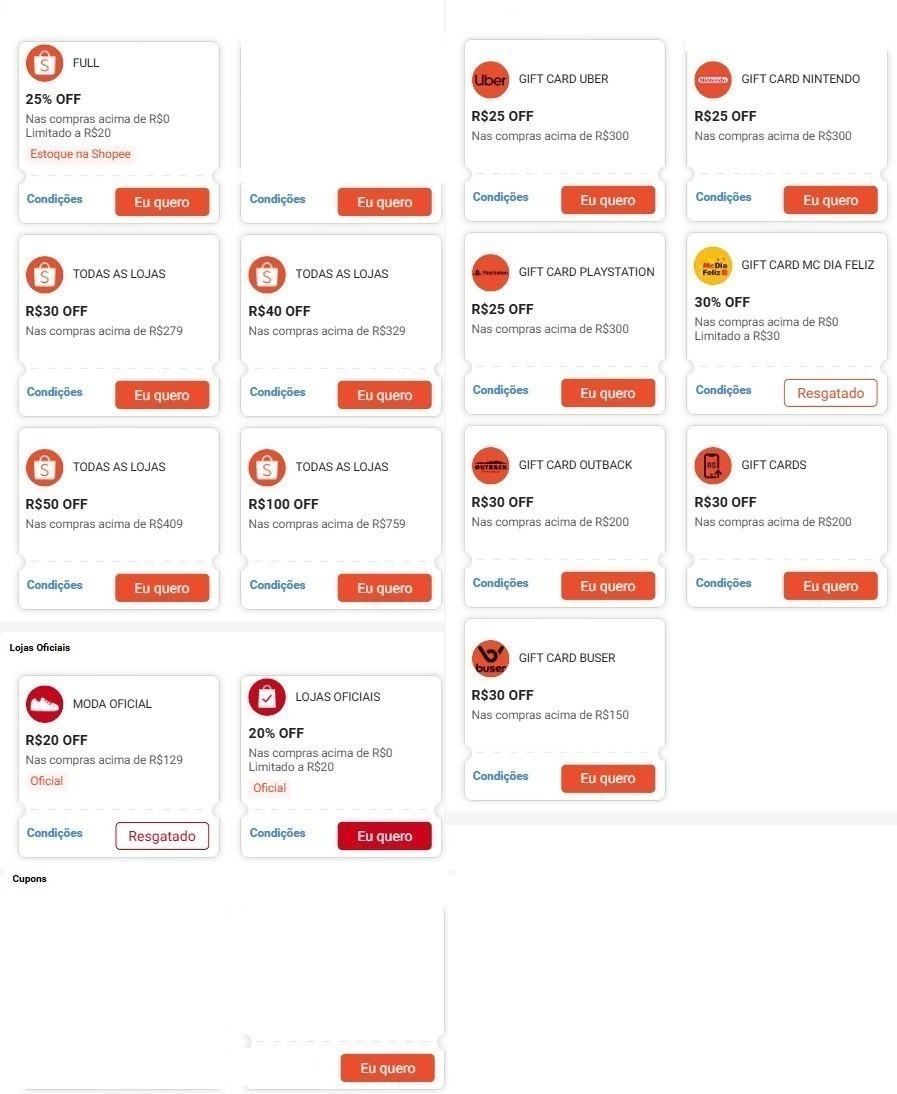Click Resgatado on Moda Oficial coupon
This screenshot has height=1094, width=897.
point(162,836)
